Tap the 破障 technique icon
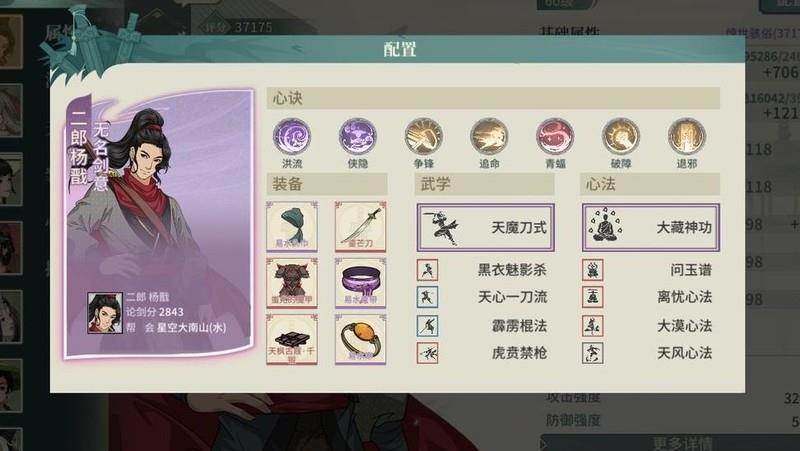Image resolution: width=800 pixels, height=451 pixels. [620, 136]
